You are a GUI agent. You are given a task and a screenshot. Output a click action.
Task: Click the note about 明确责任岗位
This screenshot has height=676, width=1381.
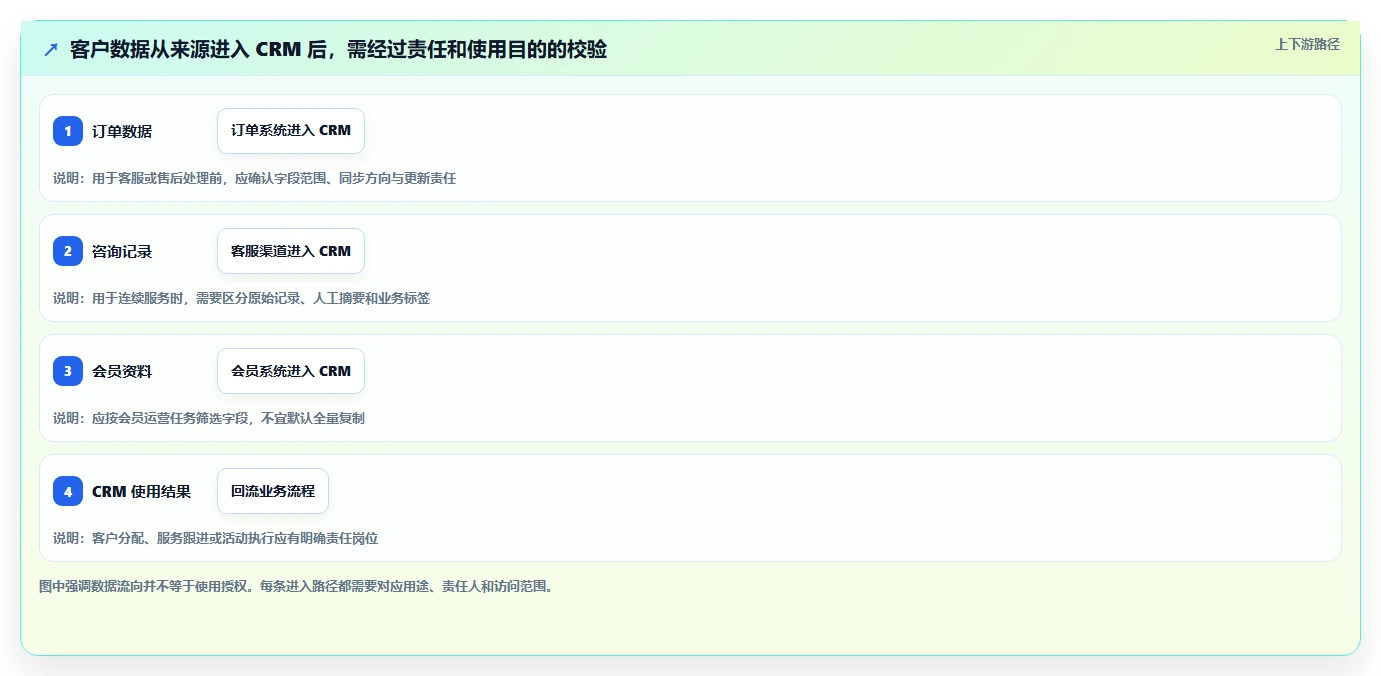click(x=215, y=538)
